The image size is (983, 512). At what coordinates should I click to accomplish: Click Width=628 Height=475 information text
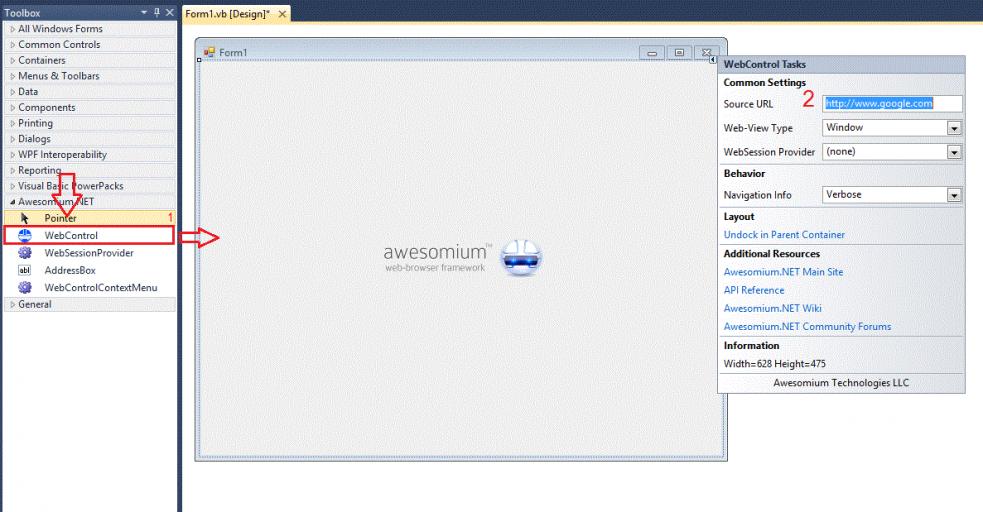tap(774, 364)
